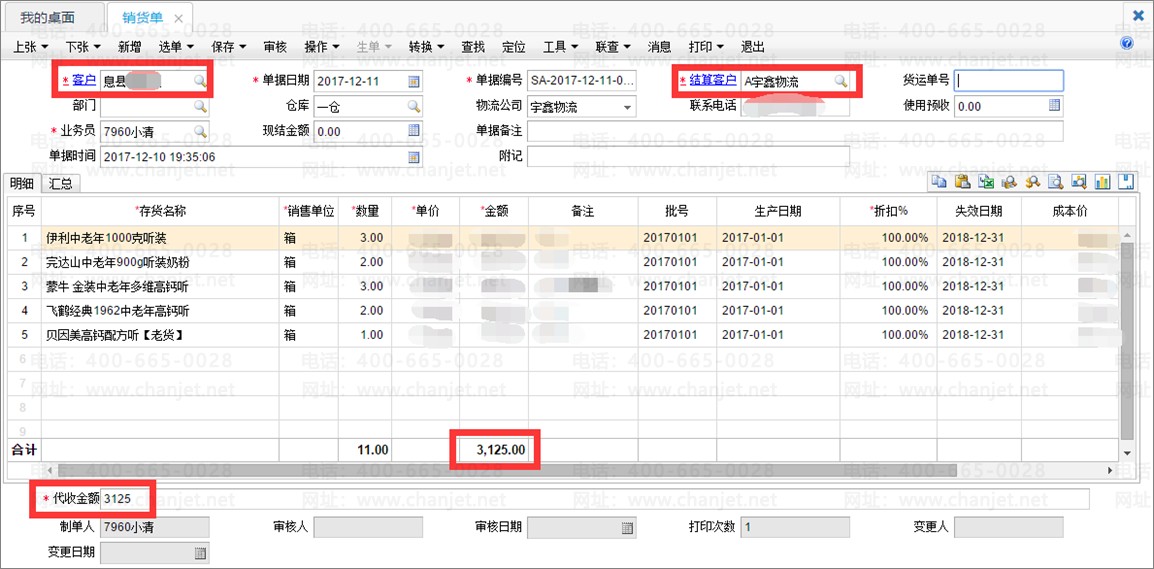Switch to the 汇总 tab
This screenshot has height=569, width=1154.
[x=60, y=184]
